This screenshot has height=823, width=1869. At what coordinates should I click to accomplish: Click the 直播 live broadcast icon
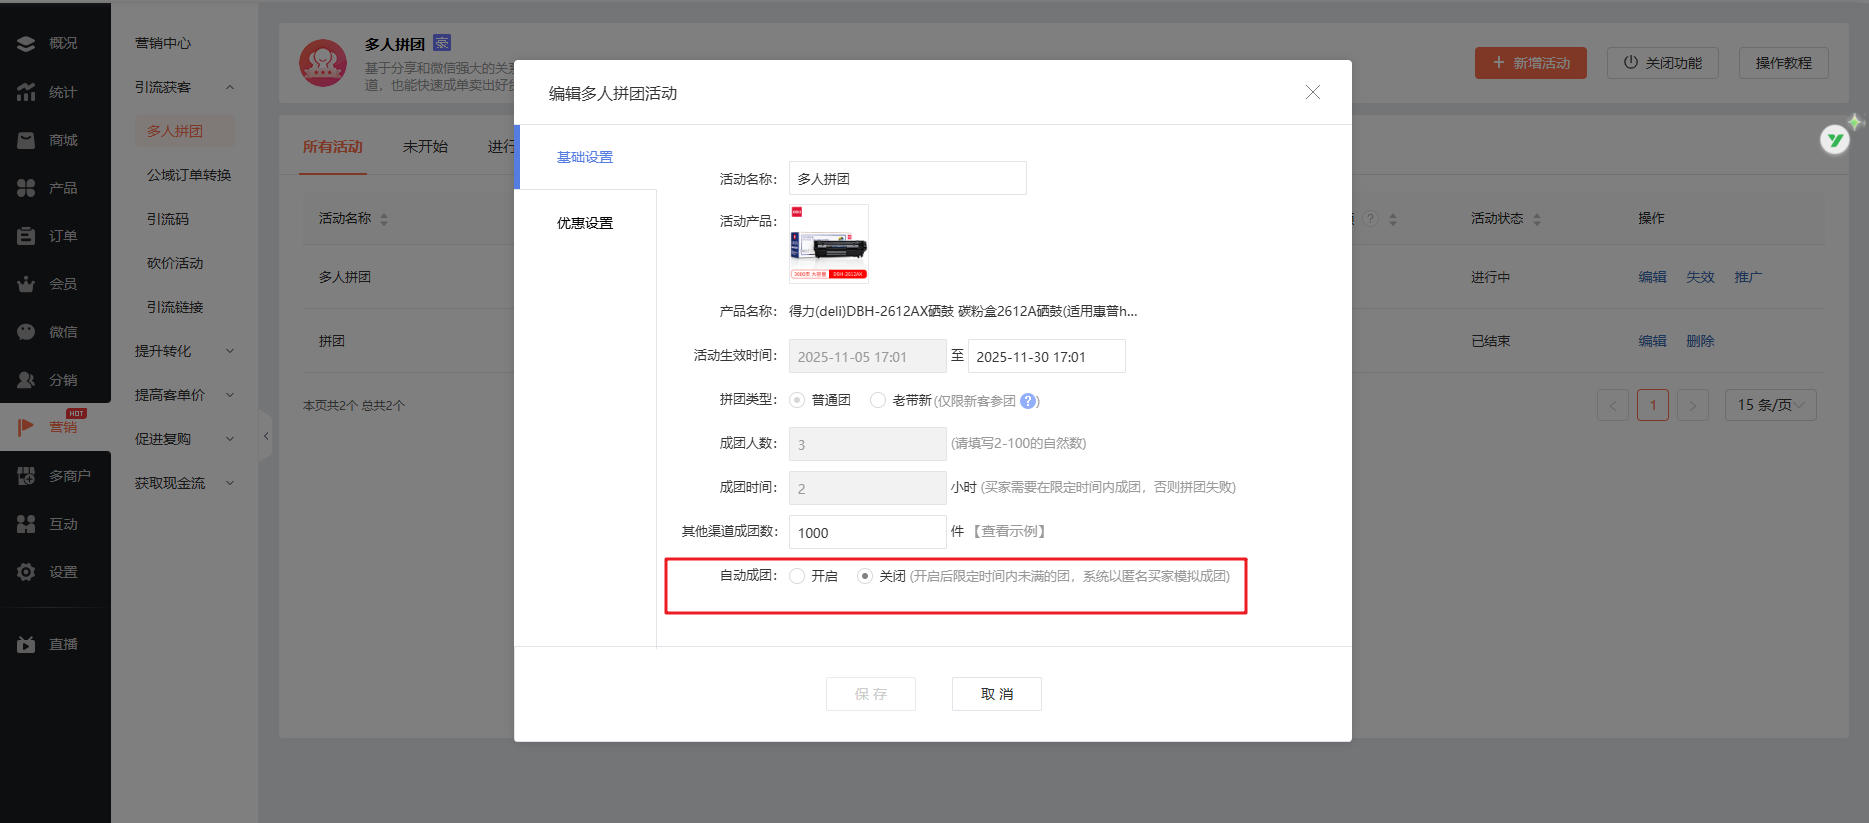point(26,644)
